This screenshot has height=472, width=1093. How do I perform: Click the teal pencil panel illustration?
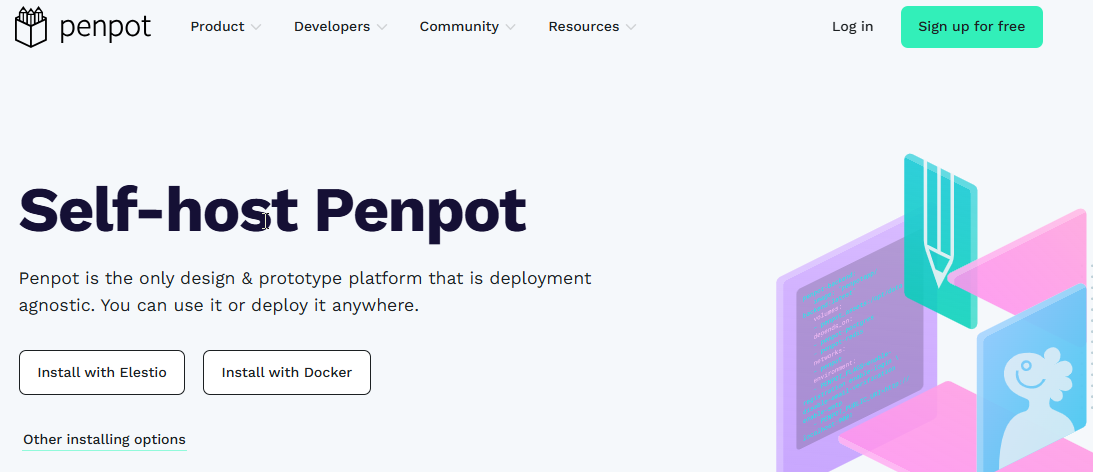pos(940,241)
